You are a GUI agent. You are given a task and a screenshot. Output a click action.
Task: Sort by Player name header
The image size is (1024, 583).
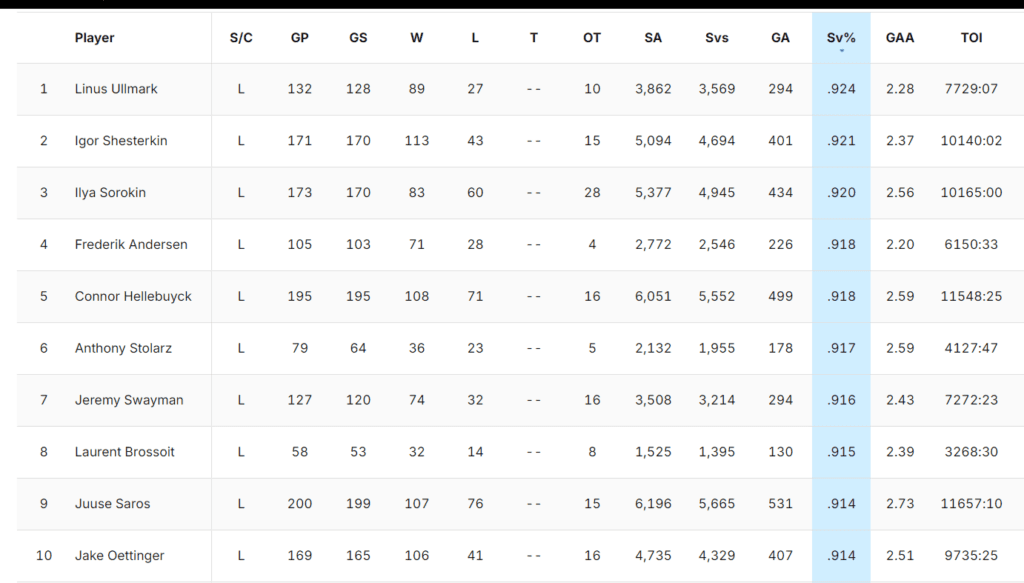pos(95,38)
